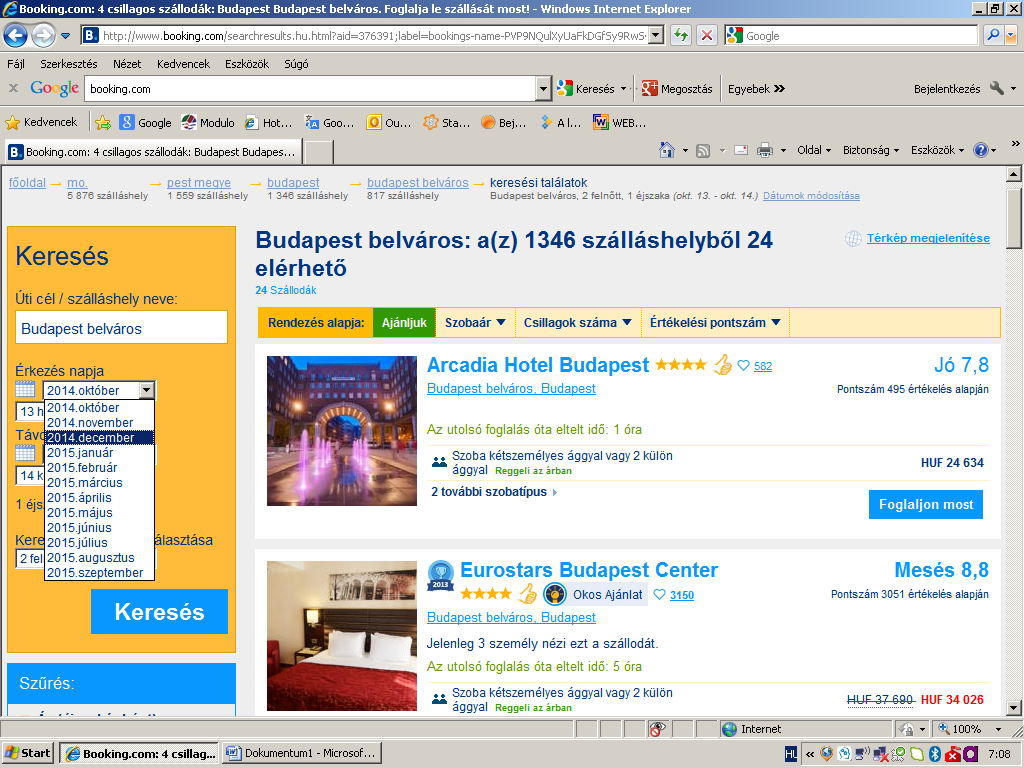Select 2015.március in month list
The height and width of the screenshot is (768, 1024).
point(99,483)
